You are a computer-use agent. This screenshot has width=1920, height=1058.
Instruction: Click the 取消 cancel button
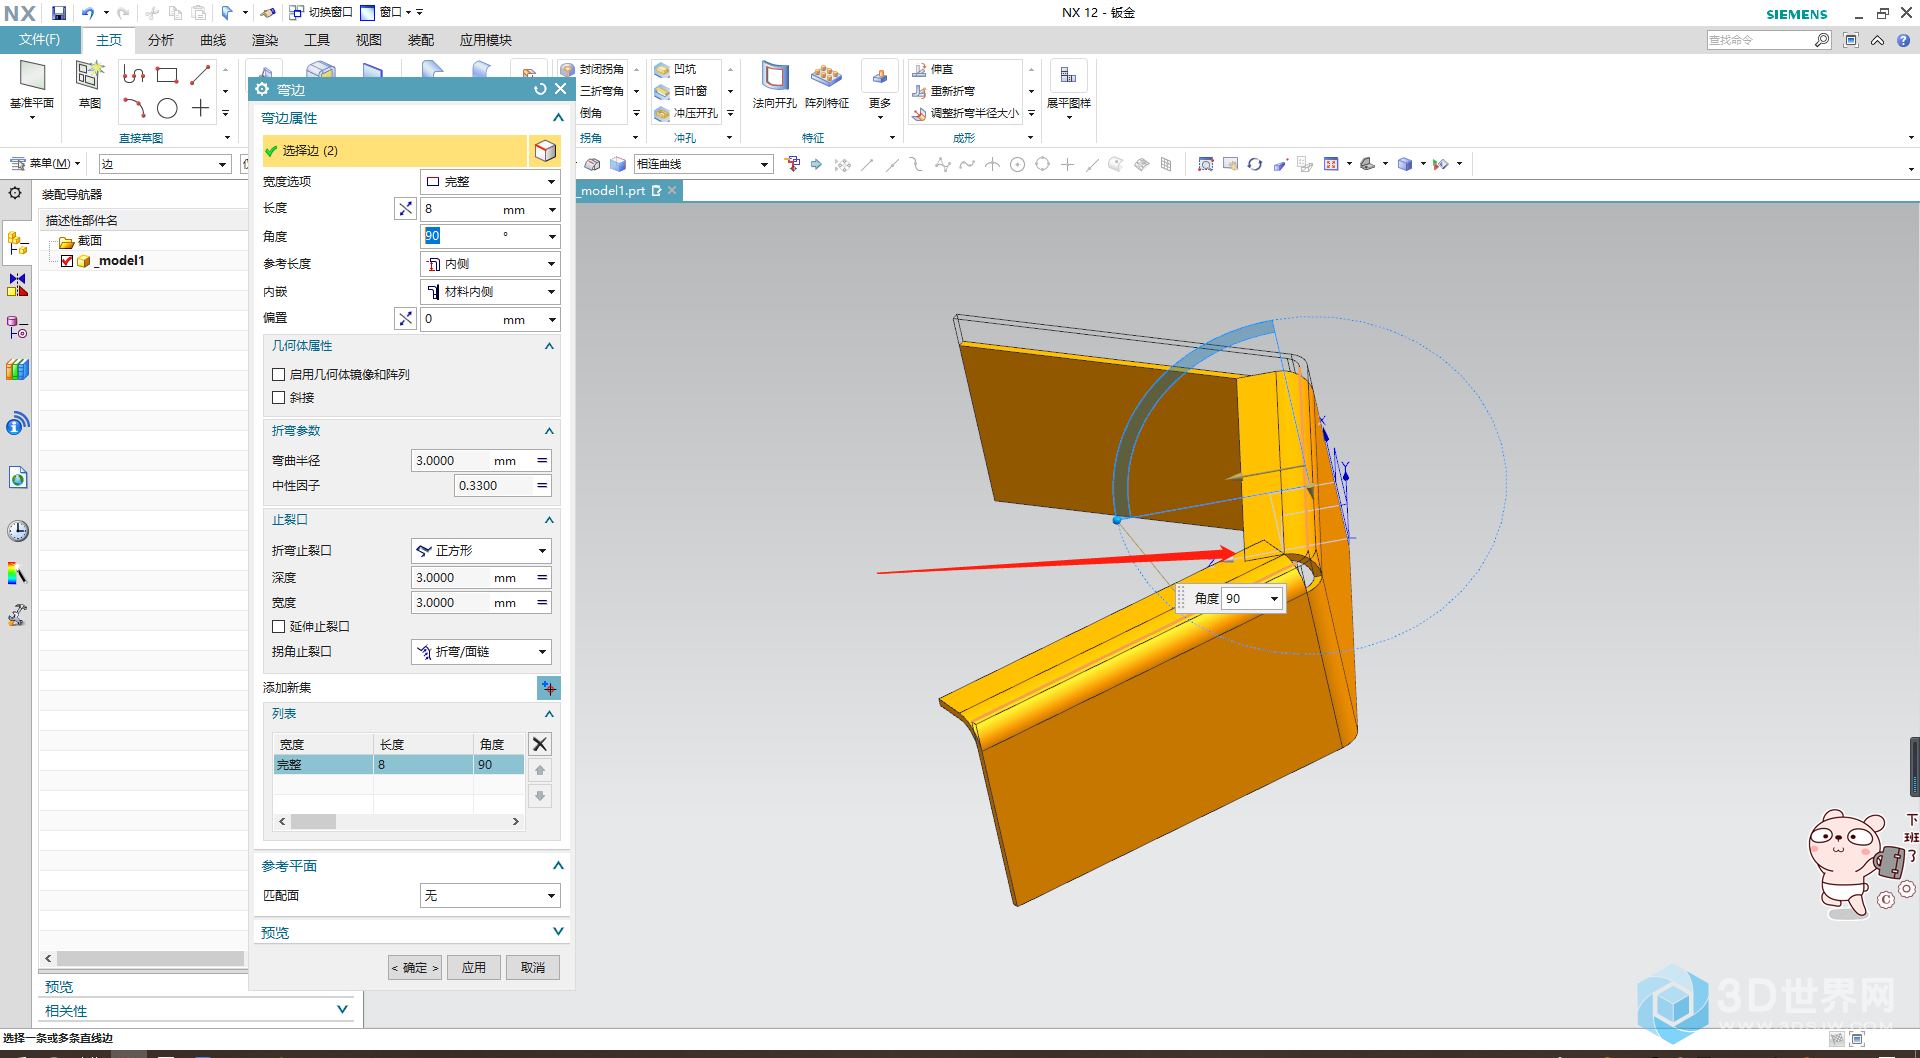pyautogui.click(x=533, y=968)
